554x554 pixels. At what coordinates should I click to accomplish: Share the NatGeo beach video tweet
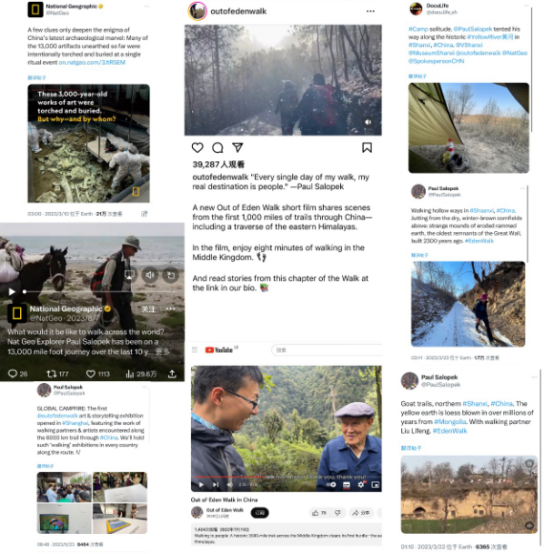coord(172,373)
